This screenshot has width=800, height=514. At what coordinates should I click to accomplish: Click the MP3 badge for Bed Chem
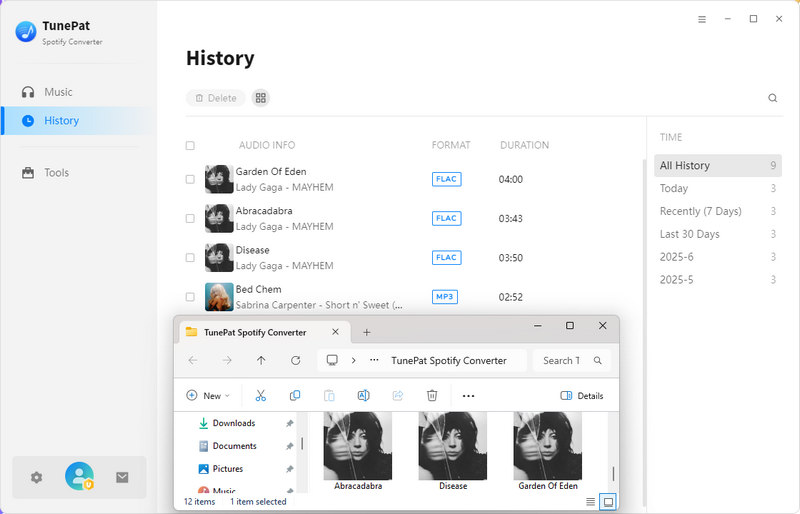tap(445, 297)
